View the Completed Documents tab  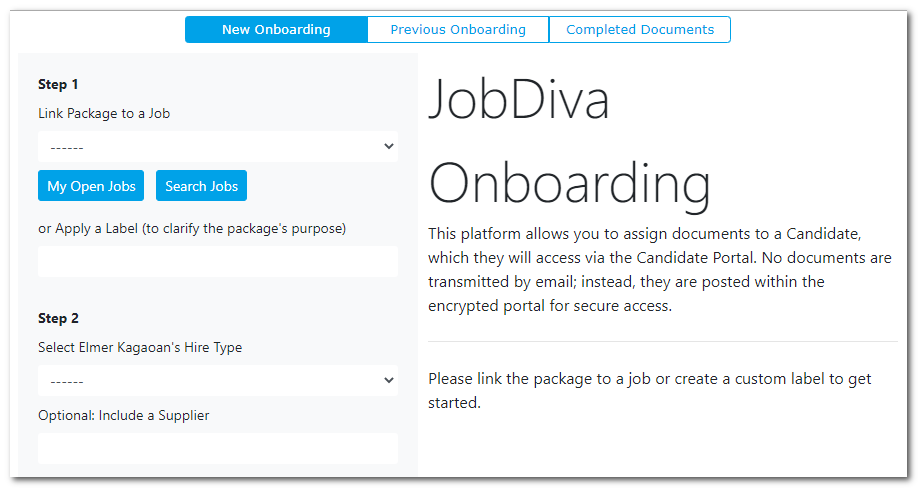(640, 30)
